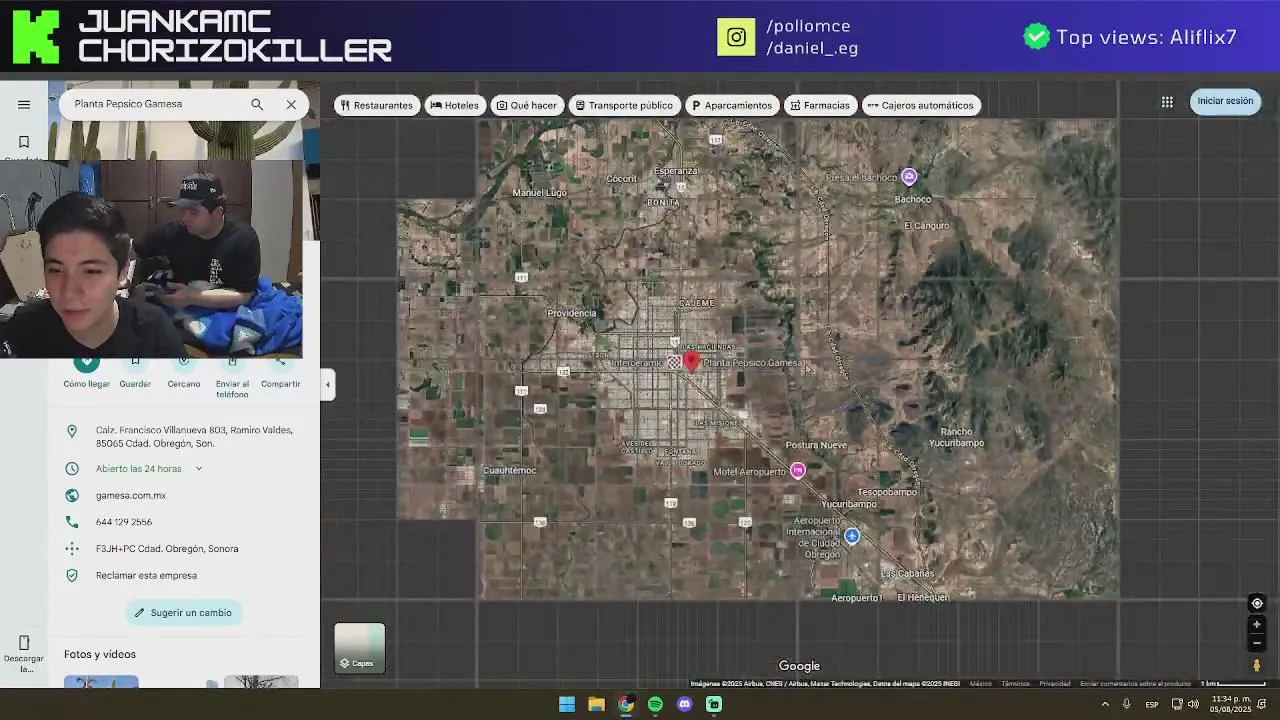
Task: Zoom out on the map with minus button
Action: (1257, 643)
